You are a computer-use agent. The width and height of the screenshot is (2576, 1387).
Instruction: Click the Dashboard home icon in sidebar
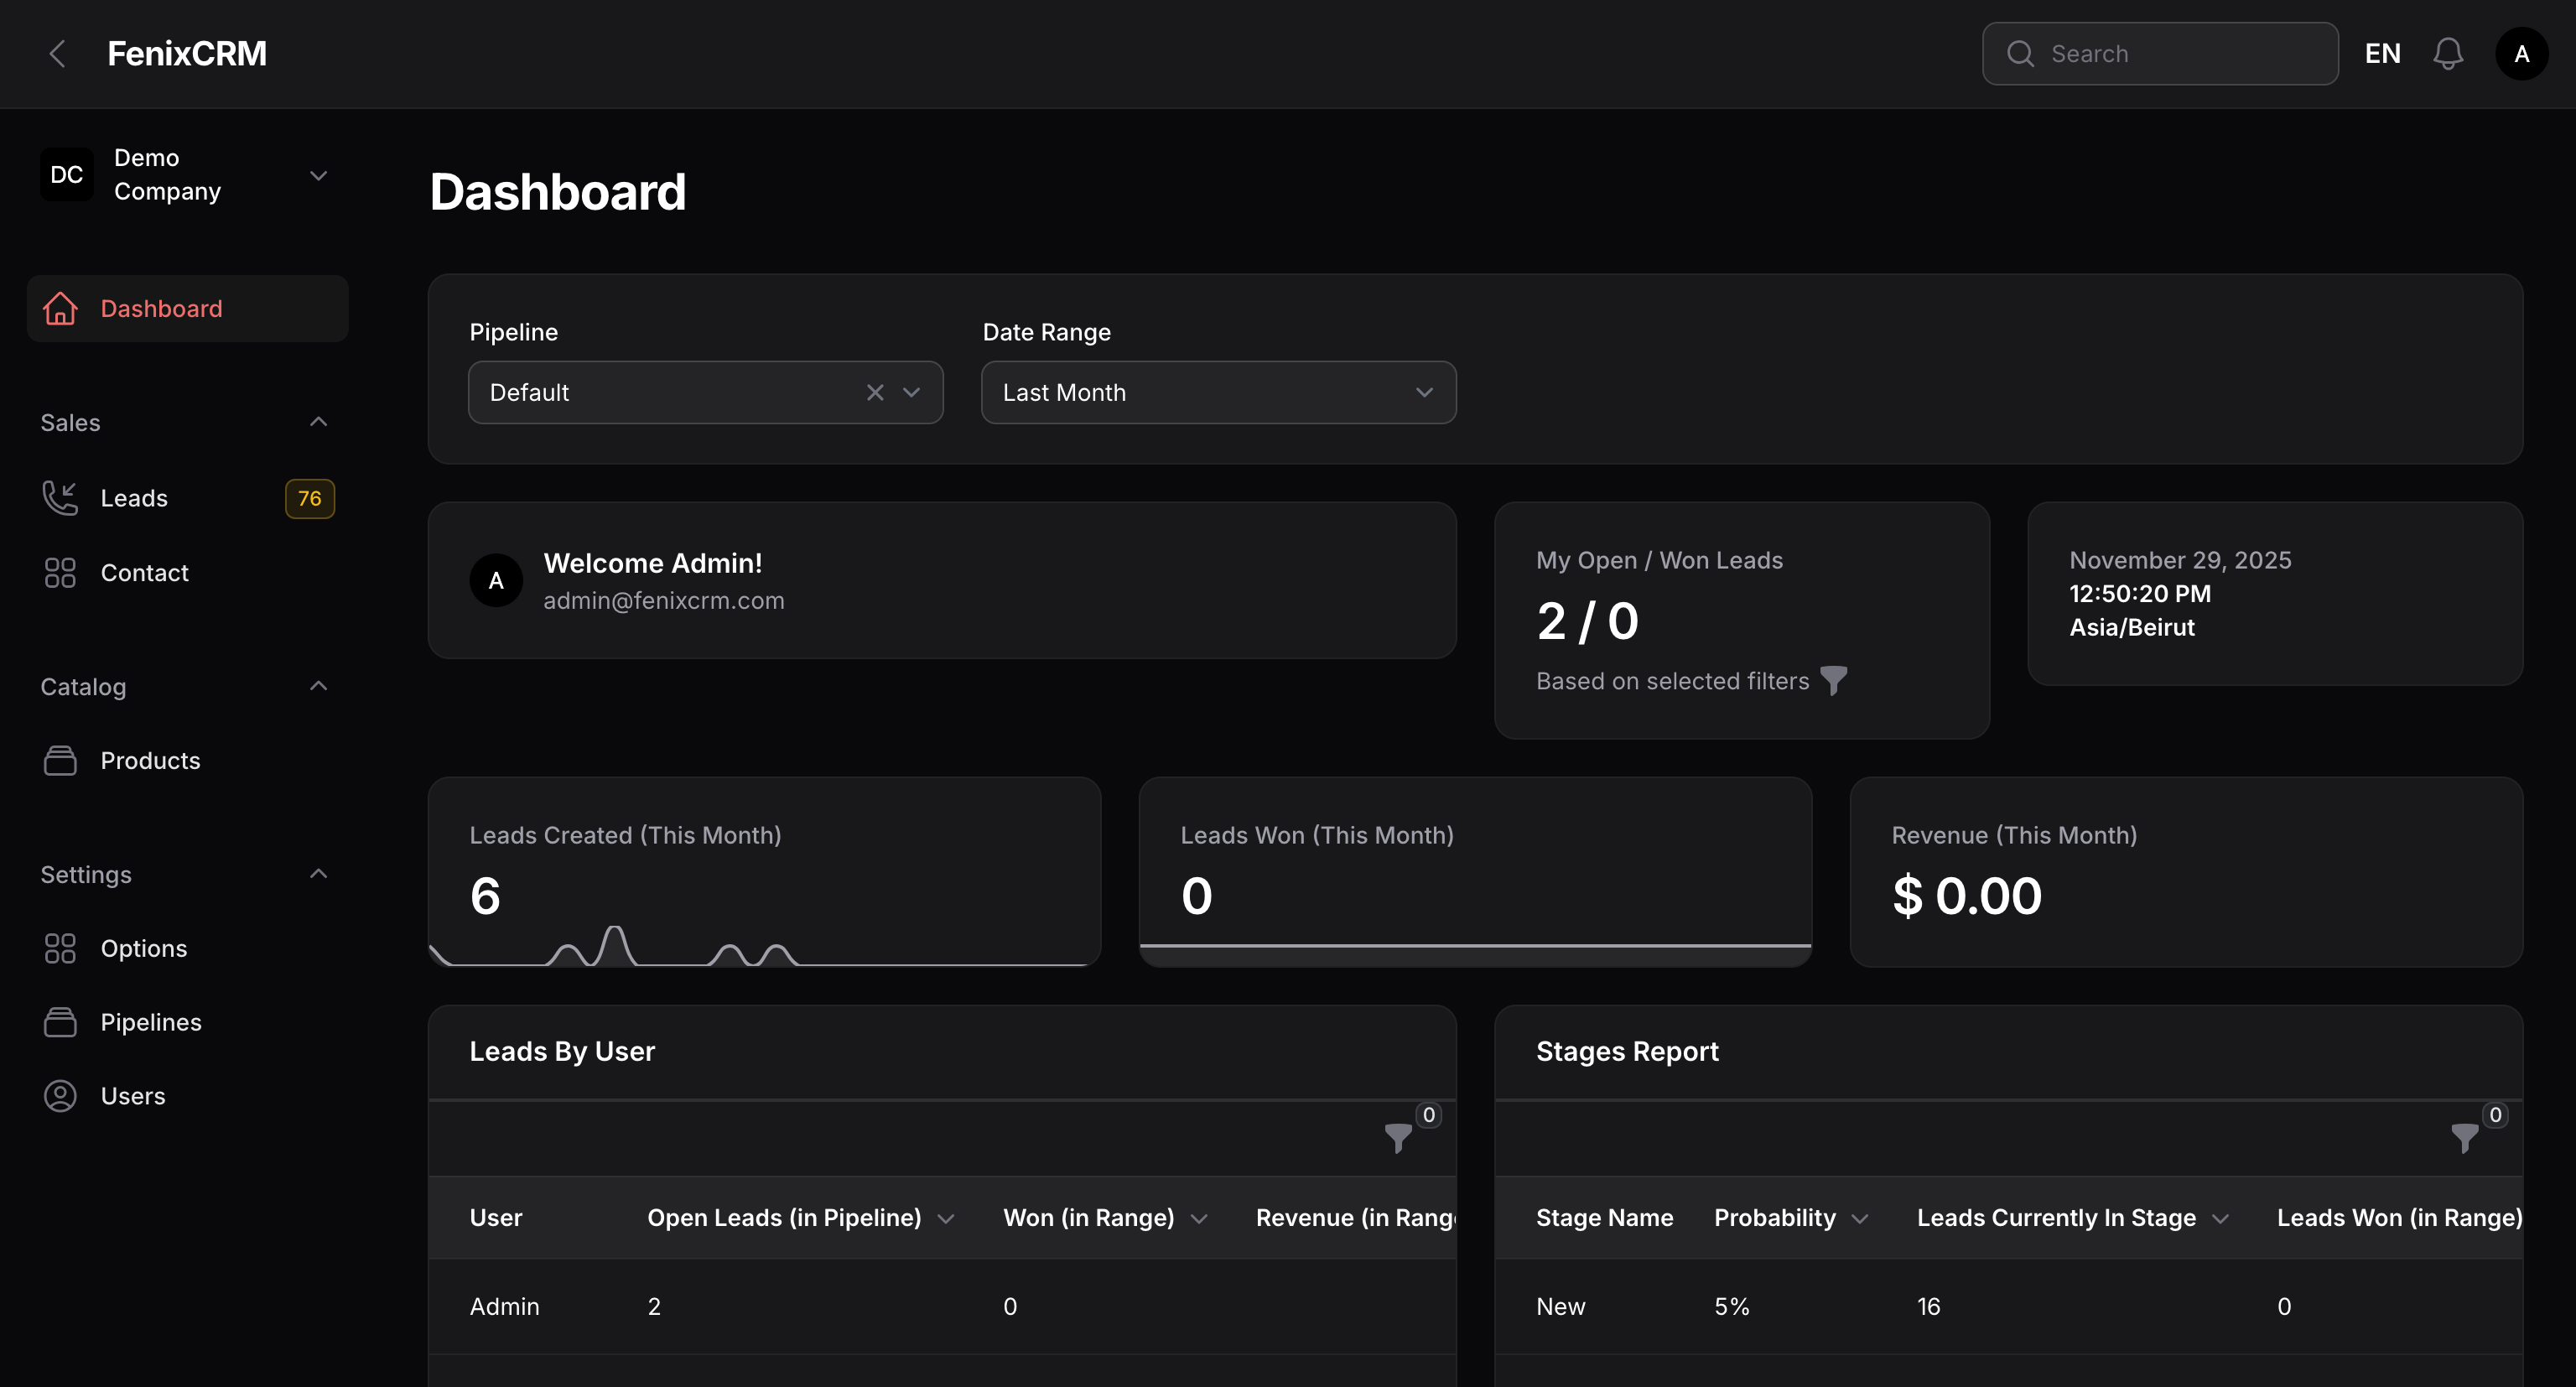[x=60, y=309]
